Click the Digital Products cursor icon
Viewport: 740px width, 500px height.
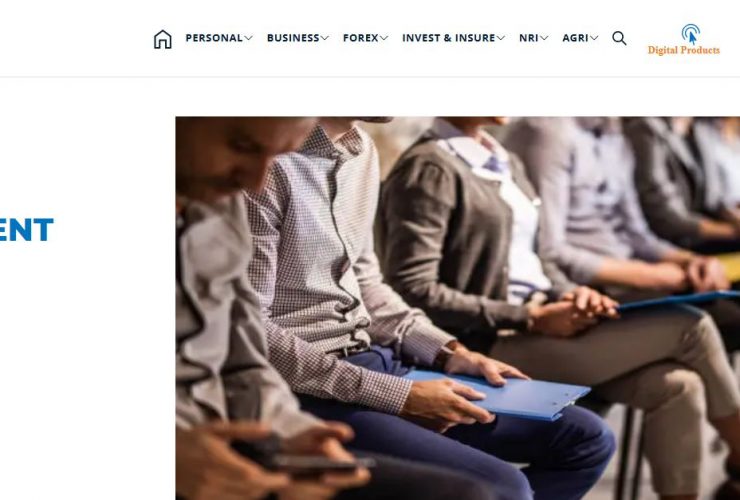(x=690, y=34)
